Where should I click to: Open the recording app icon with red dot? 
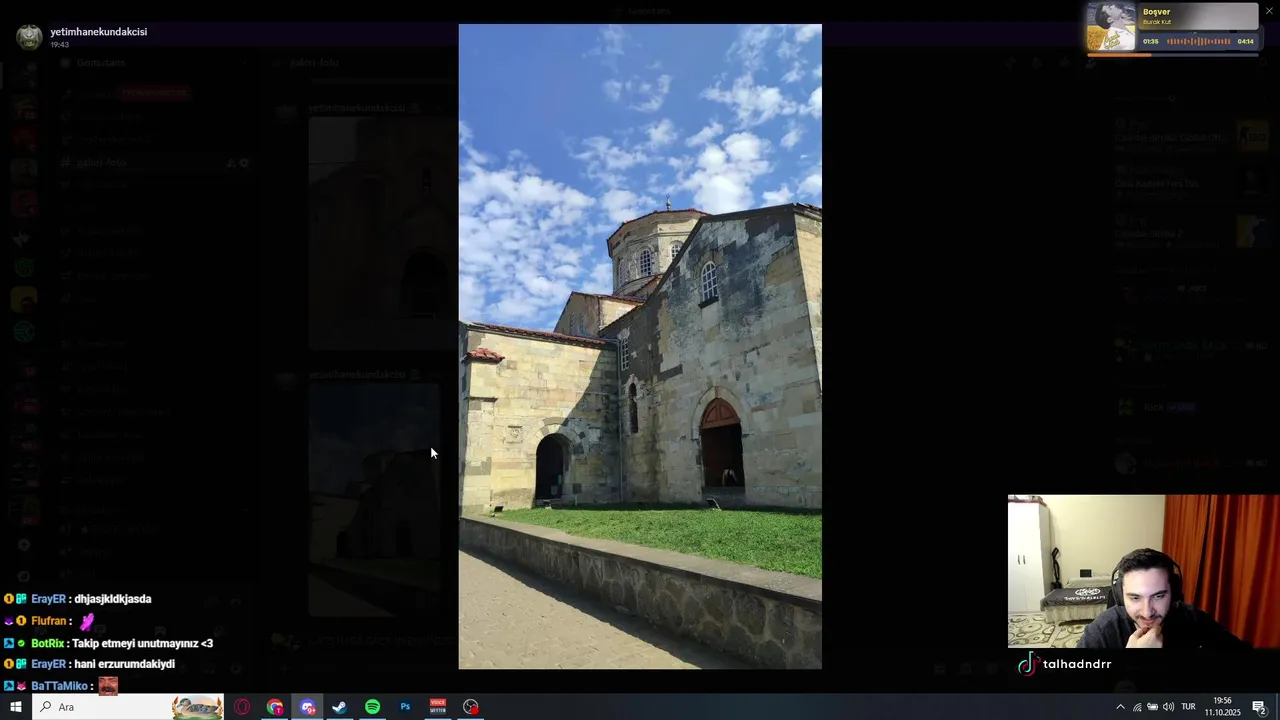(x=471, y=707)
